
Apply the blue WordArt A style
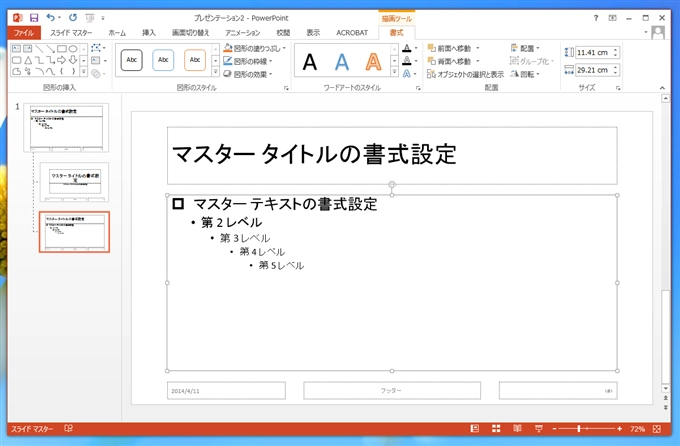342,62
